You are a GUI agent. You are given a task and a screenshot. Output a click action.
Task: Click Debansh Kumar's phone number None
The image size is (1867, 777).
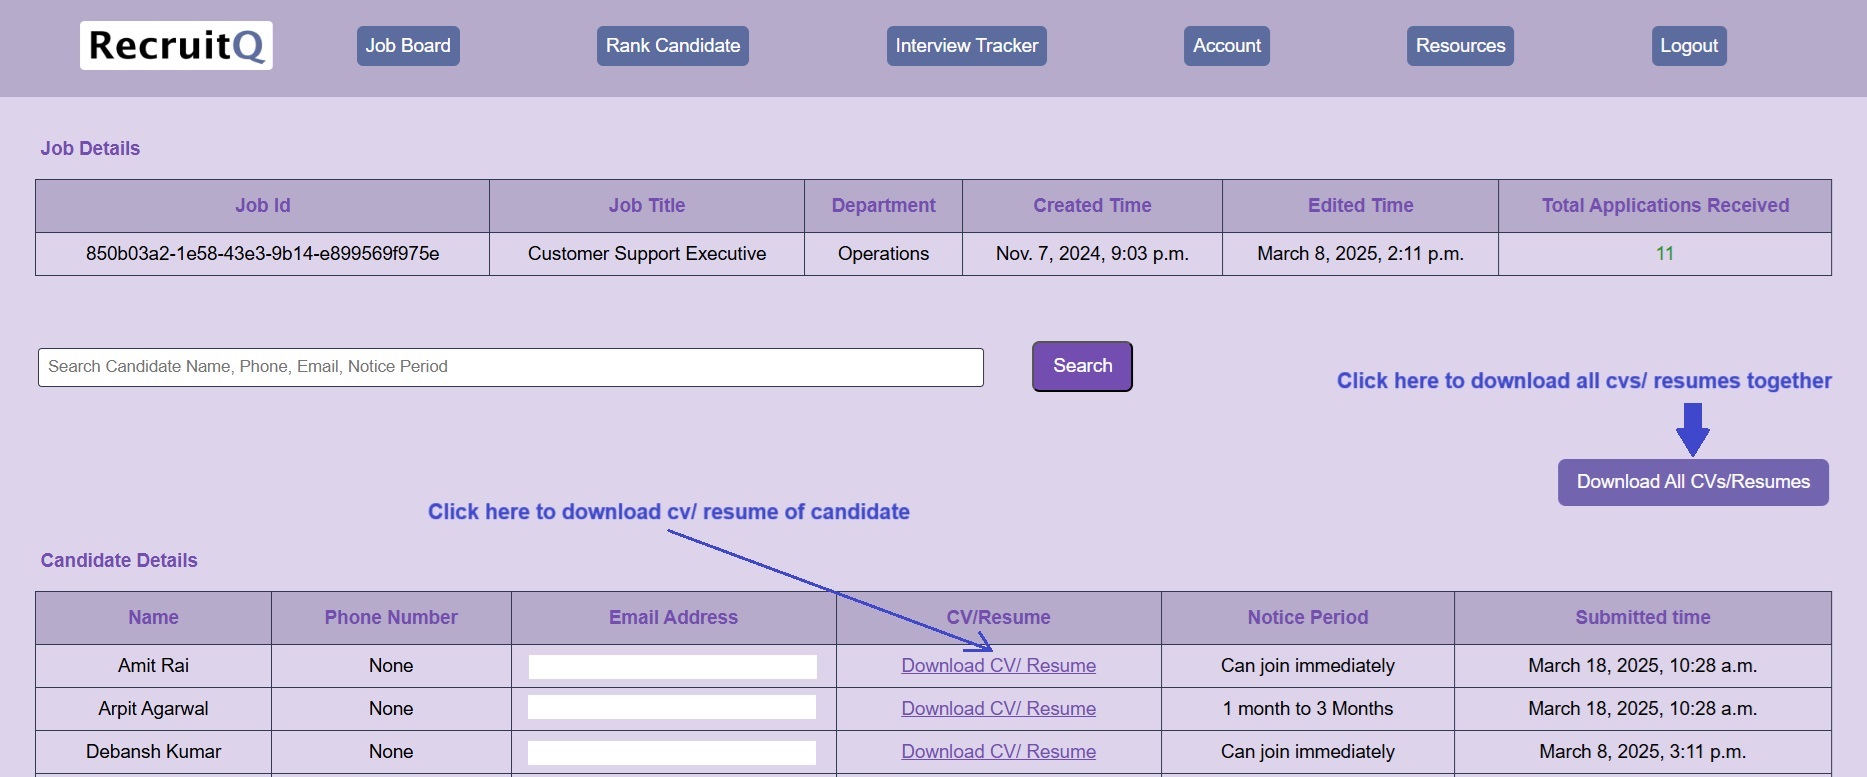pos(391,752)
